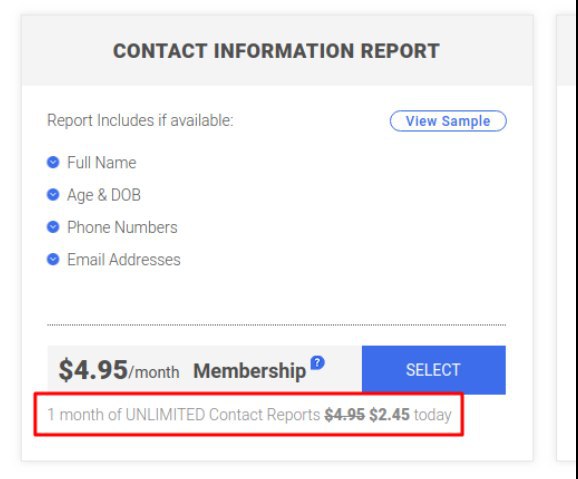Open the View Sample report link
The image size is (578, 479).
pos(448,121)
